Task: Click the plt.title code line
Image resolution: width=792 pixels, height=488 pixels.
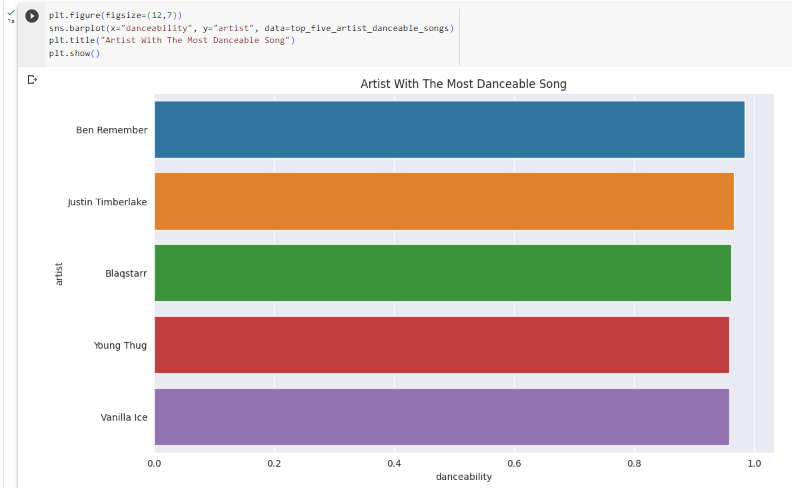Action: click(172, 40)
